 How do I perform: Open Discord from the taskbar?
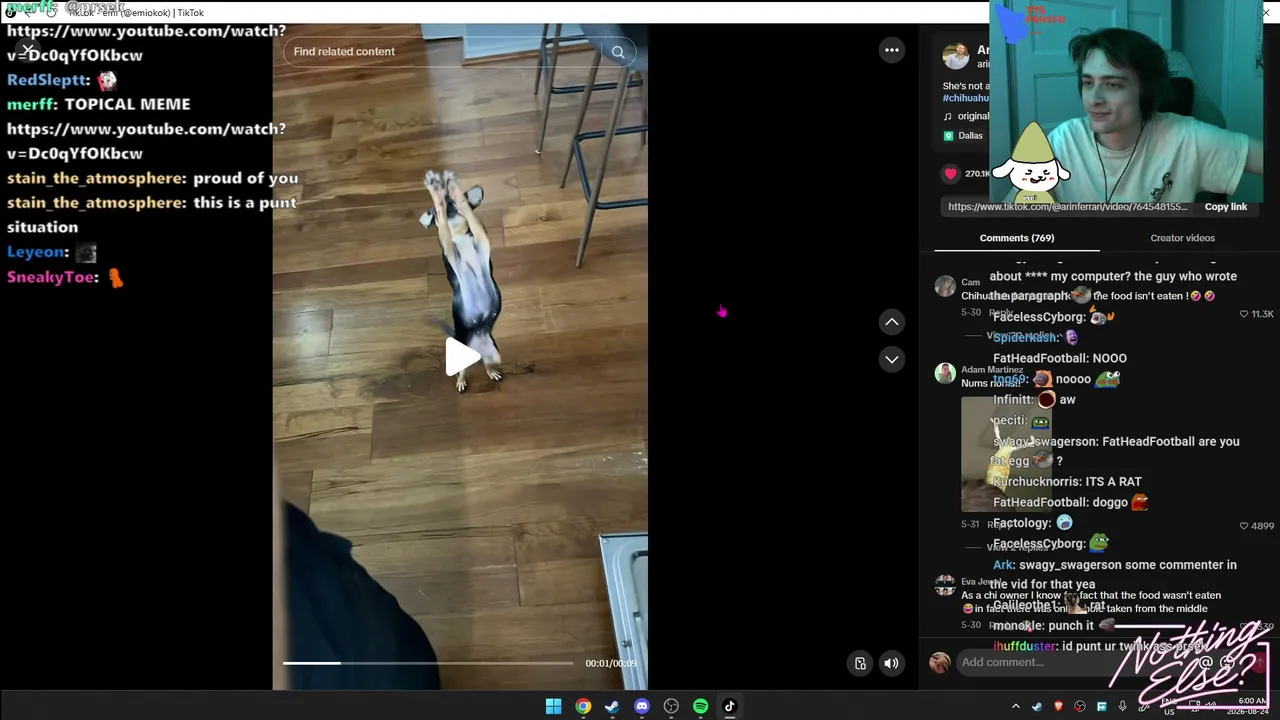pos(642,706)
